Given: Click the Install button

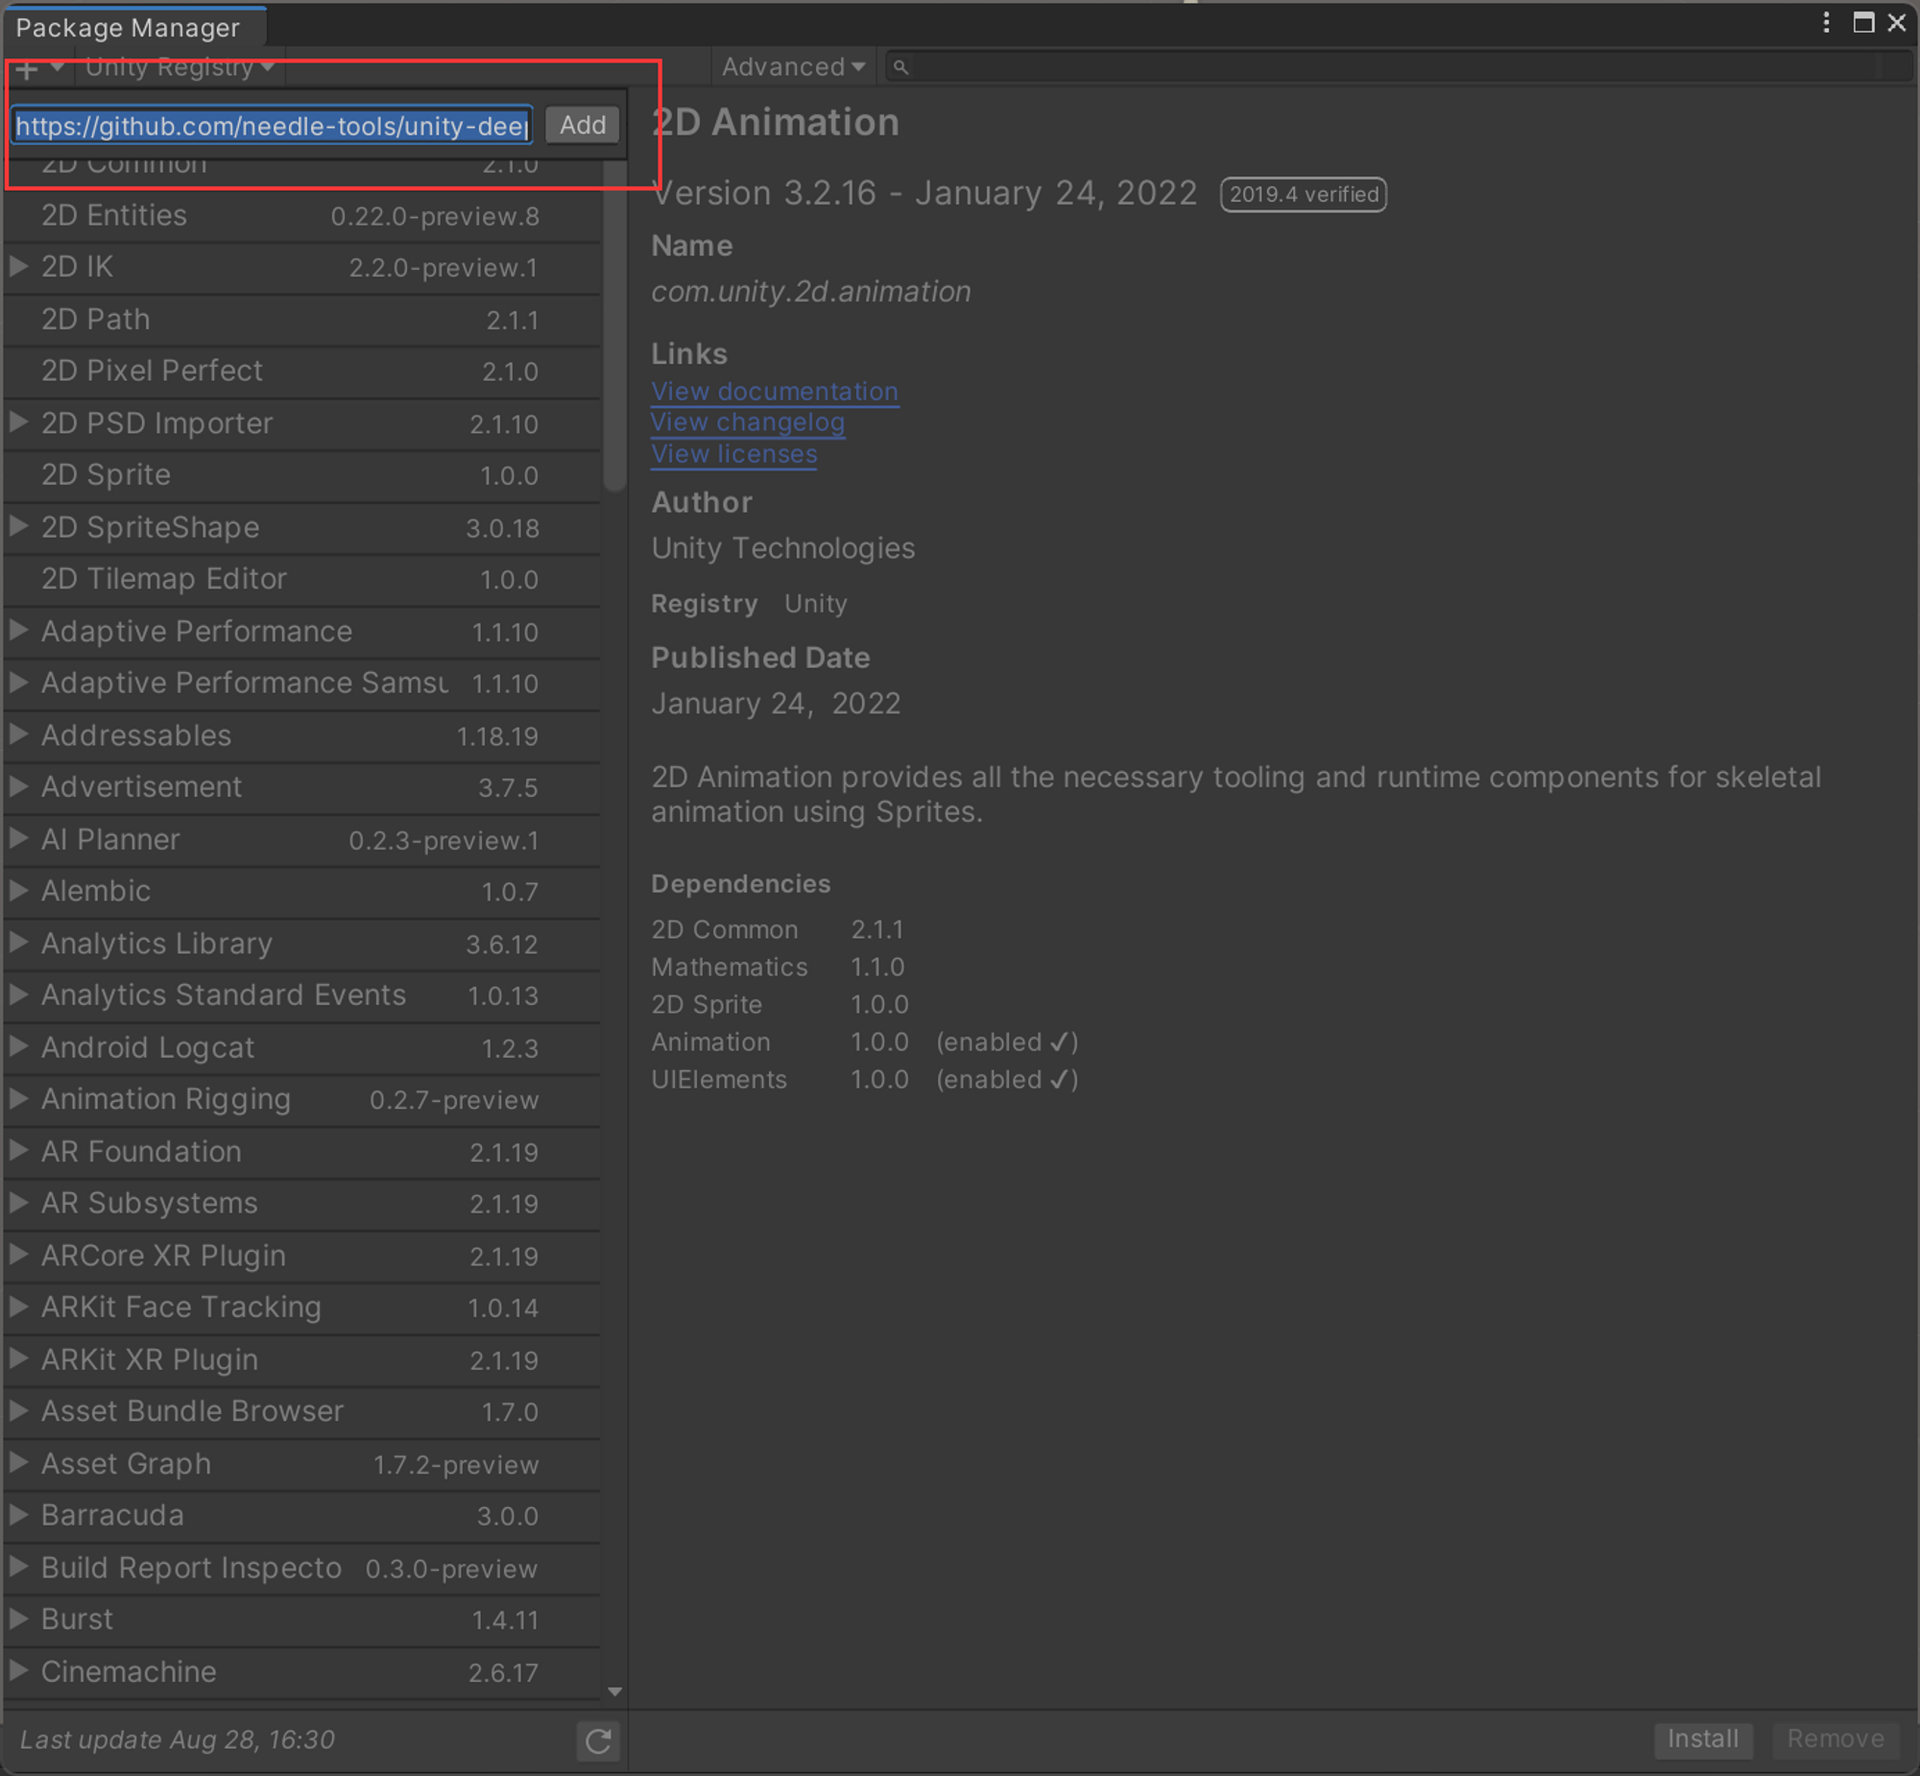Looking at the screenshot, I should [x=1702, y=1739].
